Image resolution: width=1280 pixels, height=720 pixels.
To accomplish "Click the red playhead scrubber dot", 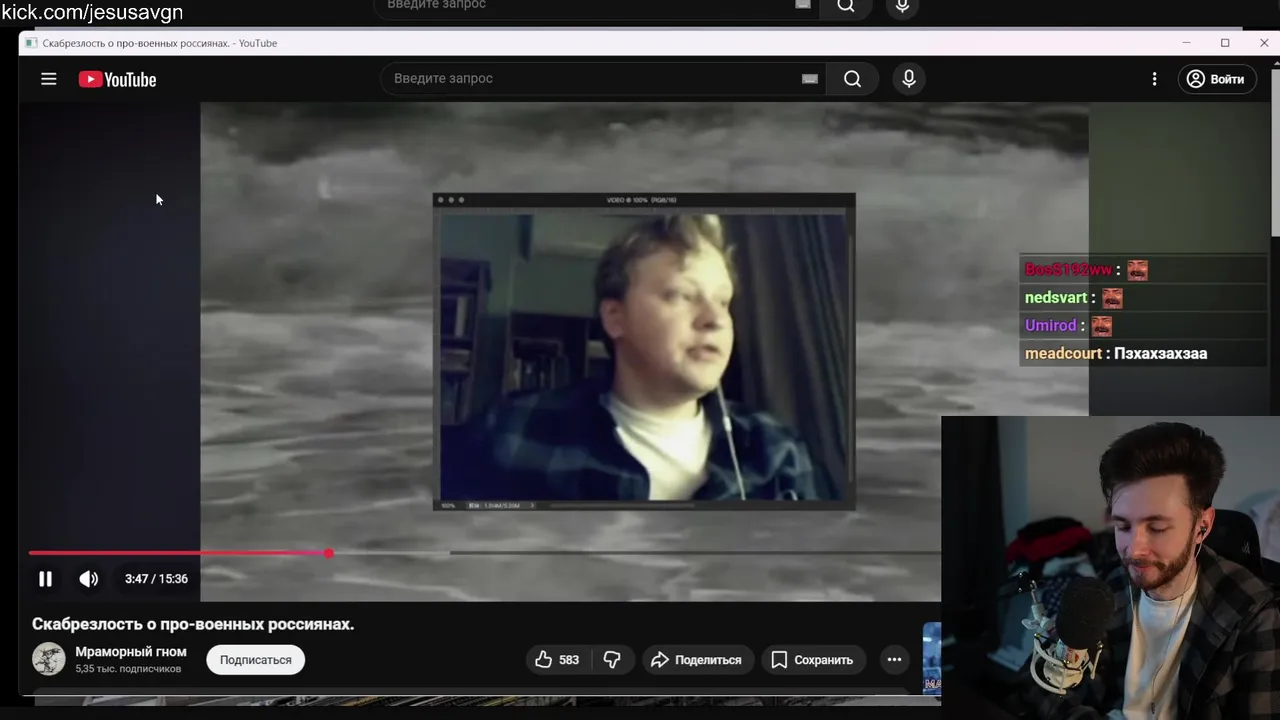I will (x=328, y=553).
